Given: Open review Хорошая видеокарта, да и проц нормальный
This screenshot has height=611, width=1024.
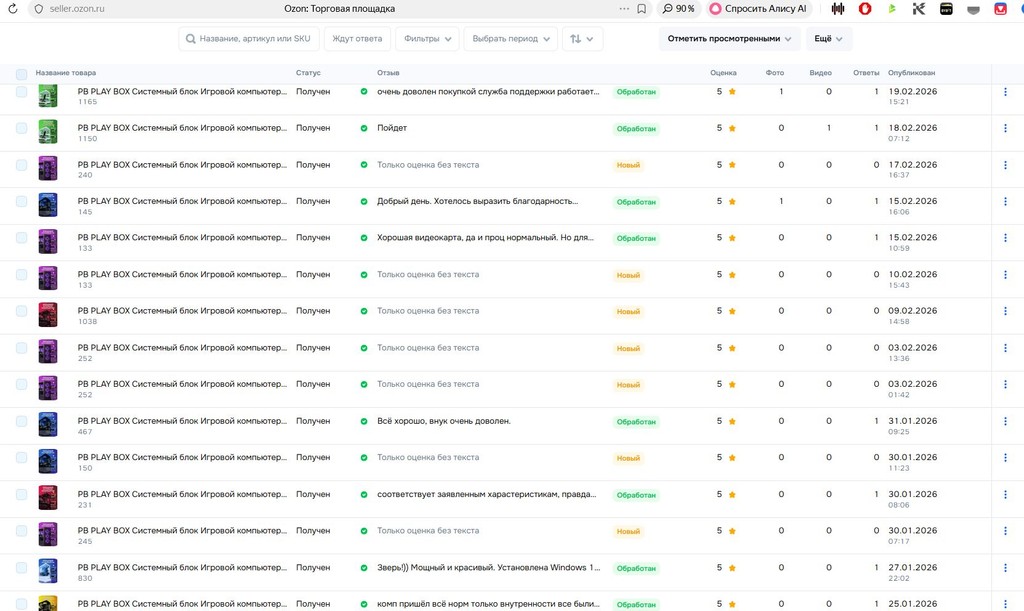Looking at the screenshot, I should [485, 238].
